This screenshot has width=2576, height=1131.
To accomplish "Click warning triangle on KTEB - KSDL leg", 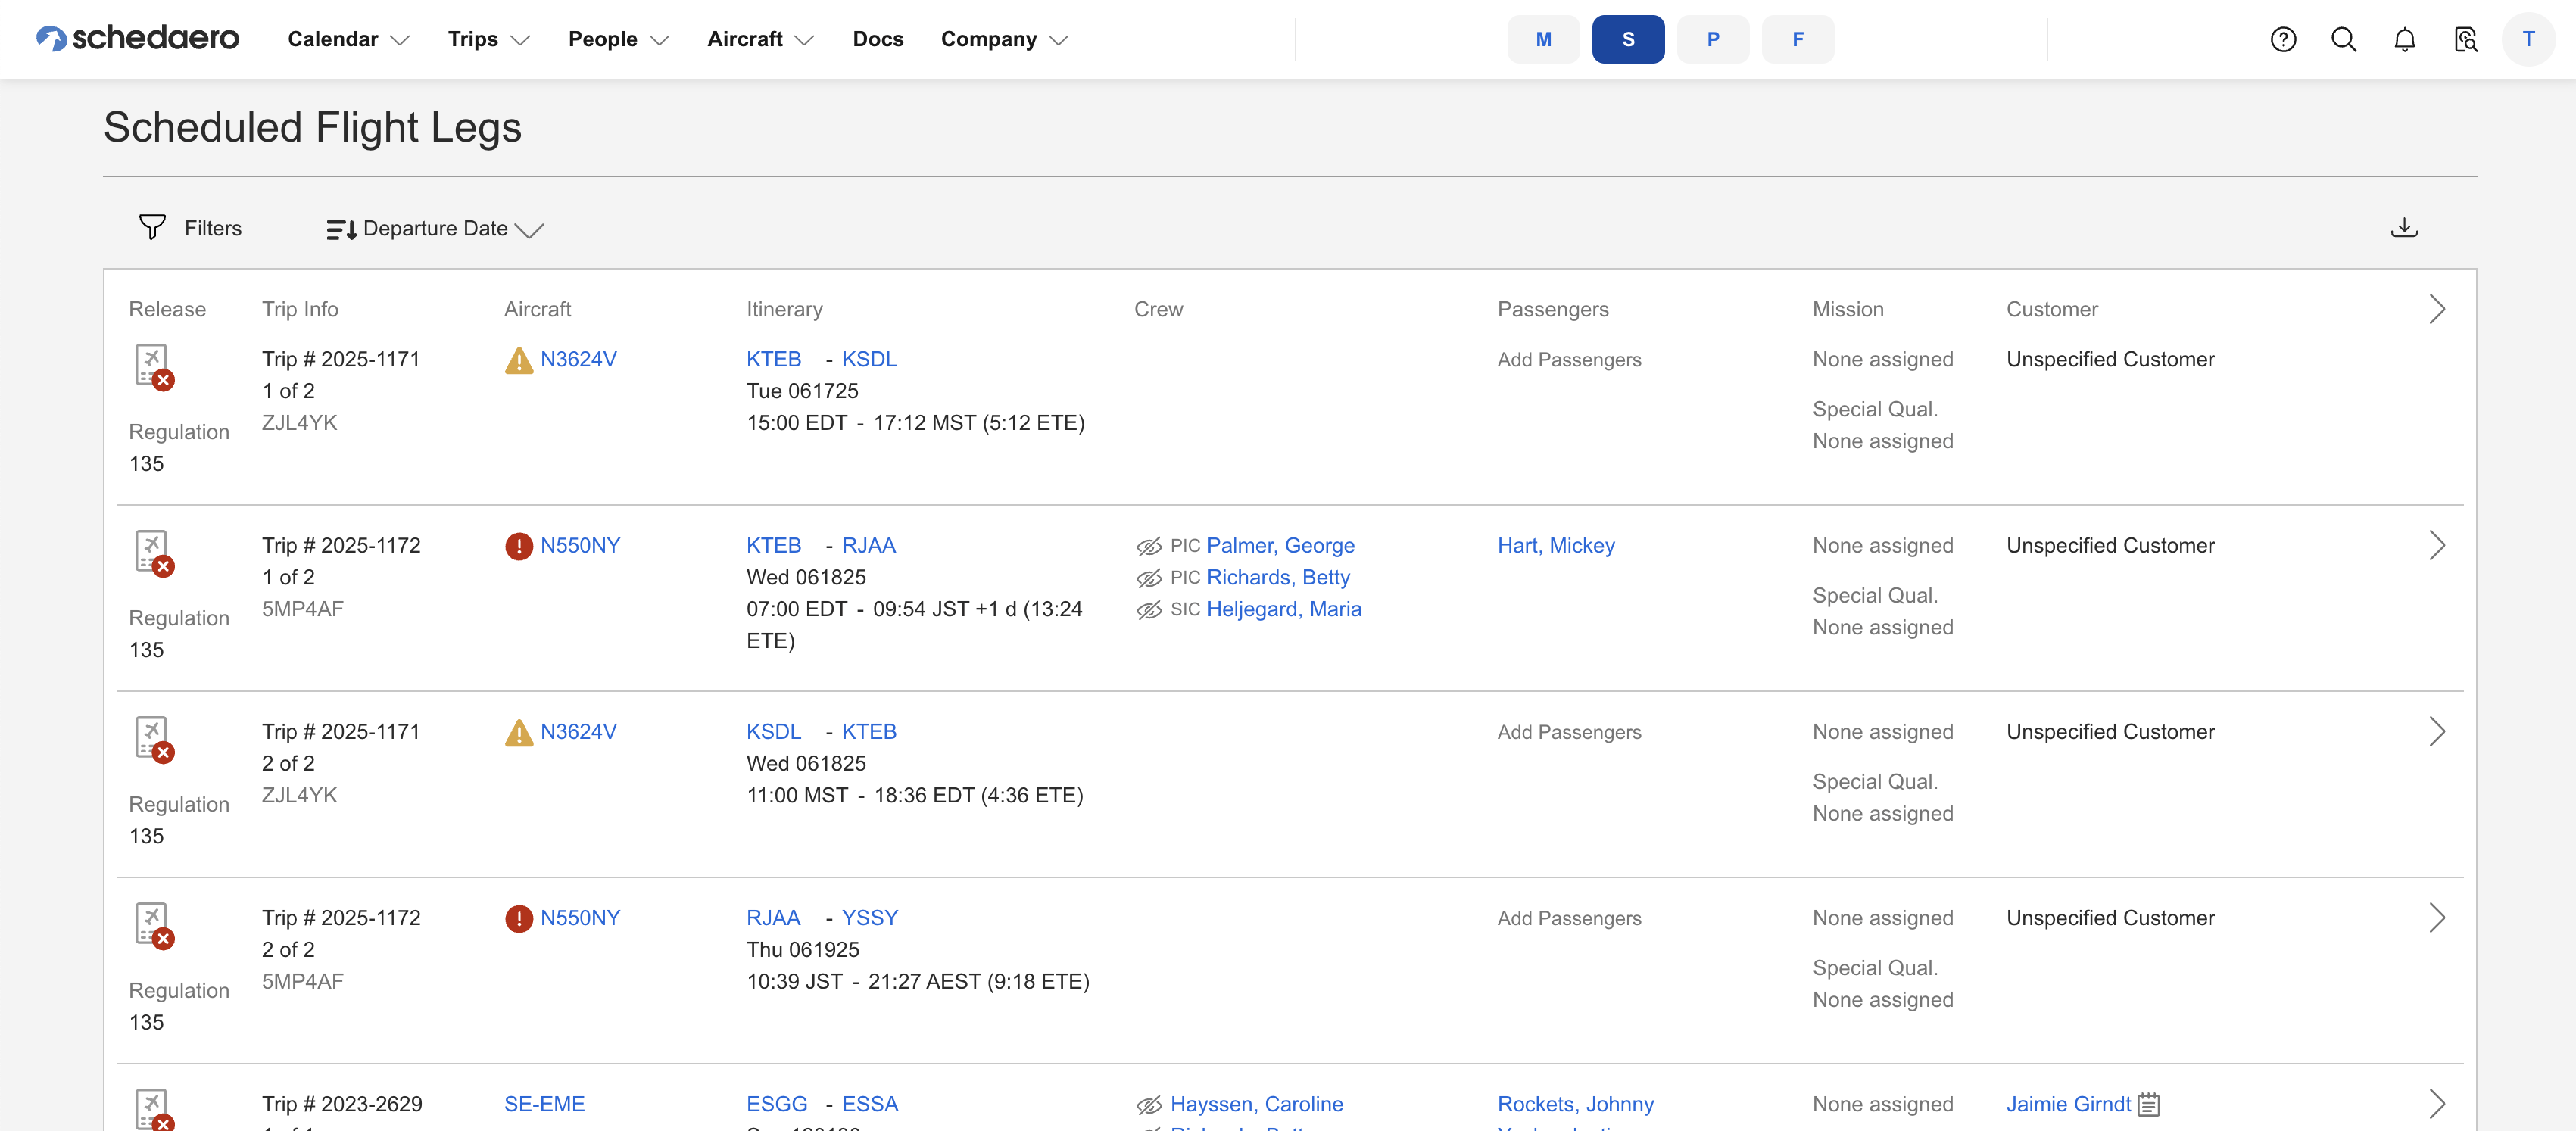I will [519, 360].
